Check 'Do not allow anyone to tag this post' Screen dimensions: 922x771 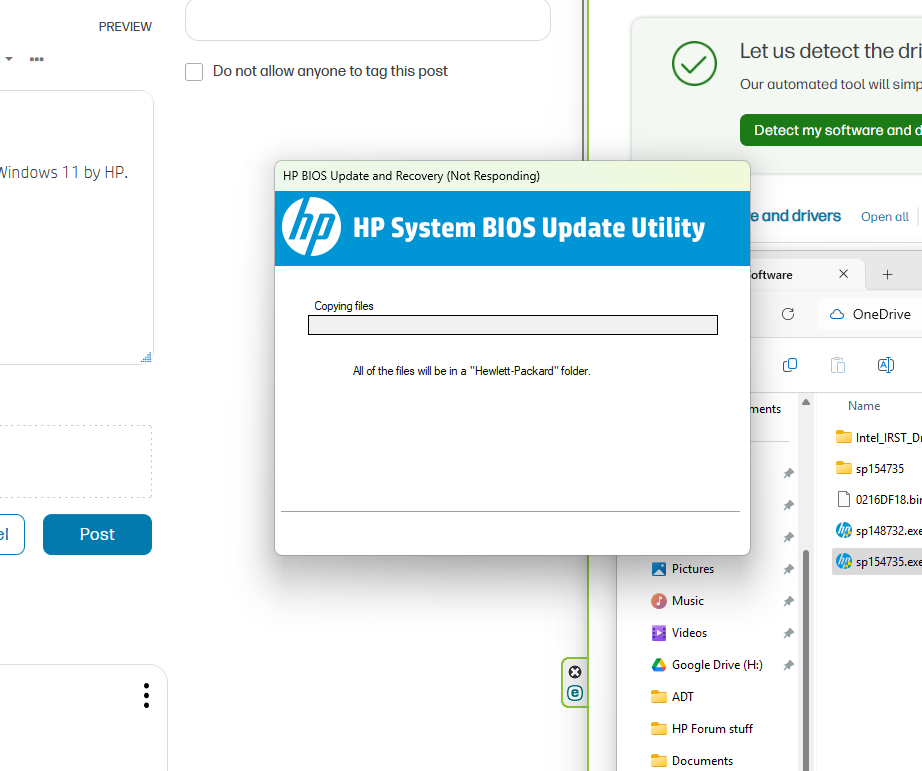(194, 72)
